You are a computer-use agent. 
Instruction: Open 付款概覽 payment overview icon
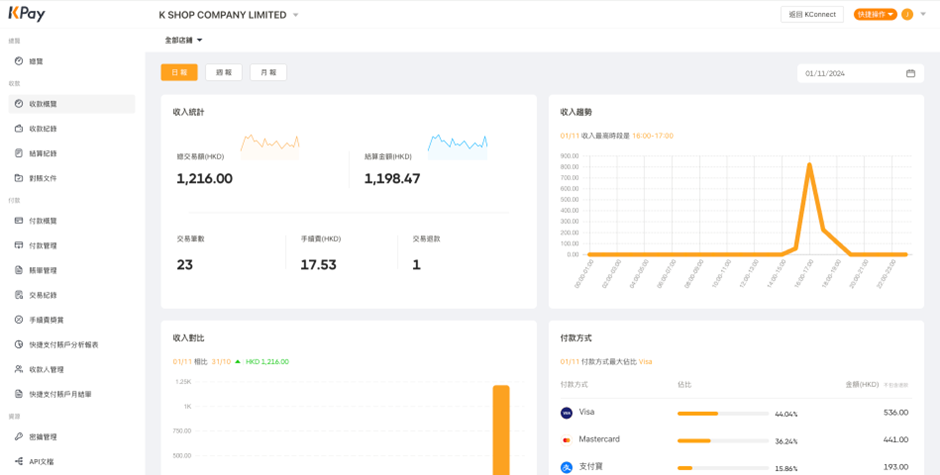(x=19, y=221)
